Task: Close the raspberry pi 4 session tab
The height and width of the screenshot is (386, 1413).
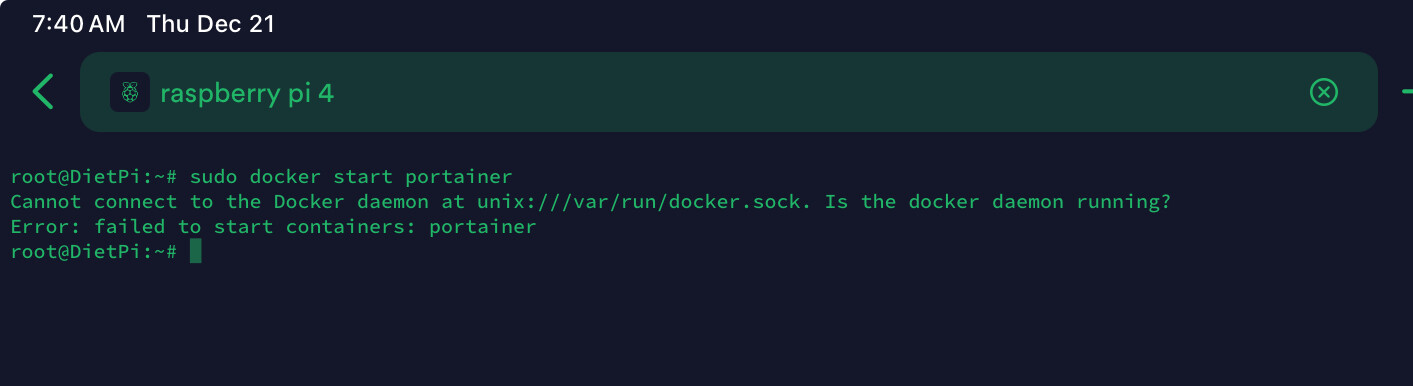Action: [x=1323, y=93]
